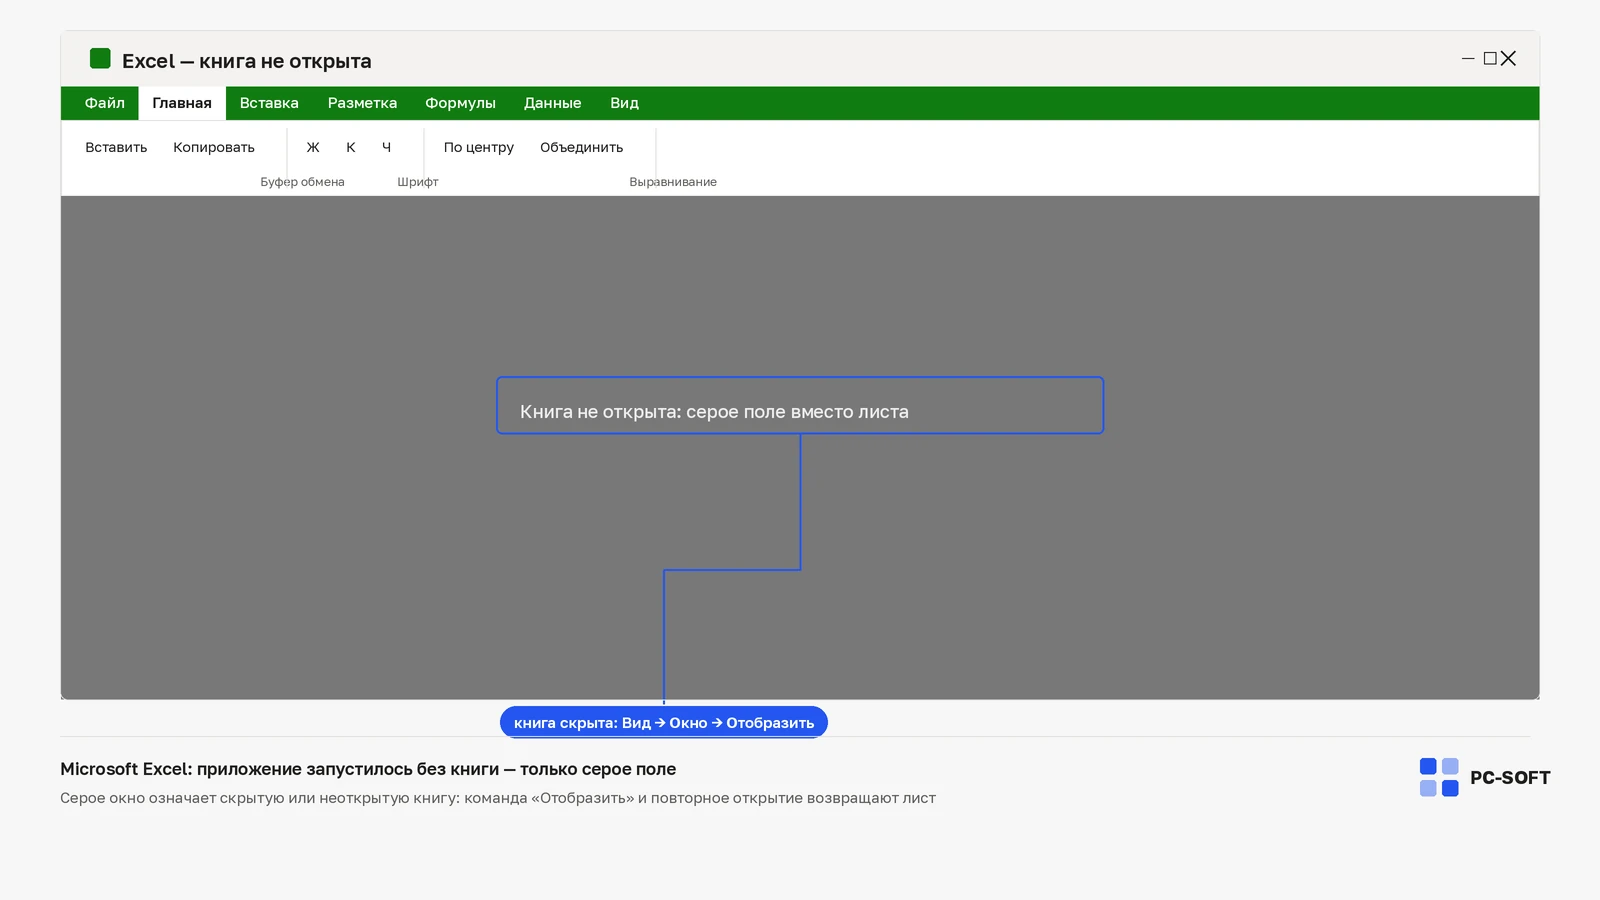Viewport: 1600px width, 900px height.
Task: Click the Копировать button
Action: pyautogui.click(x=214, y=147)
